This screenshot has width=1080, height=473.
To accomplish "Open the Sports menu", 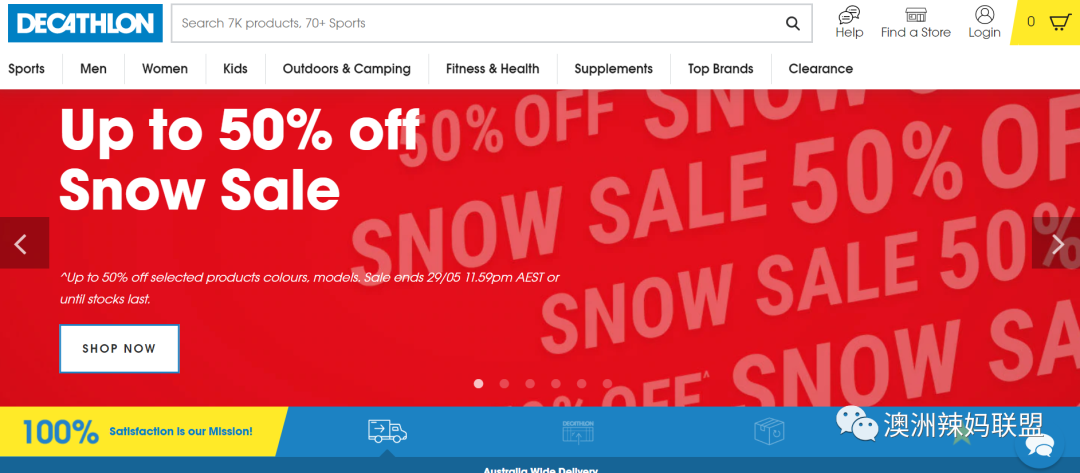I will [x=26, y=69].
